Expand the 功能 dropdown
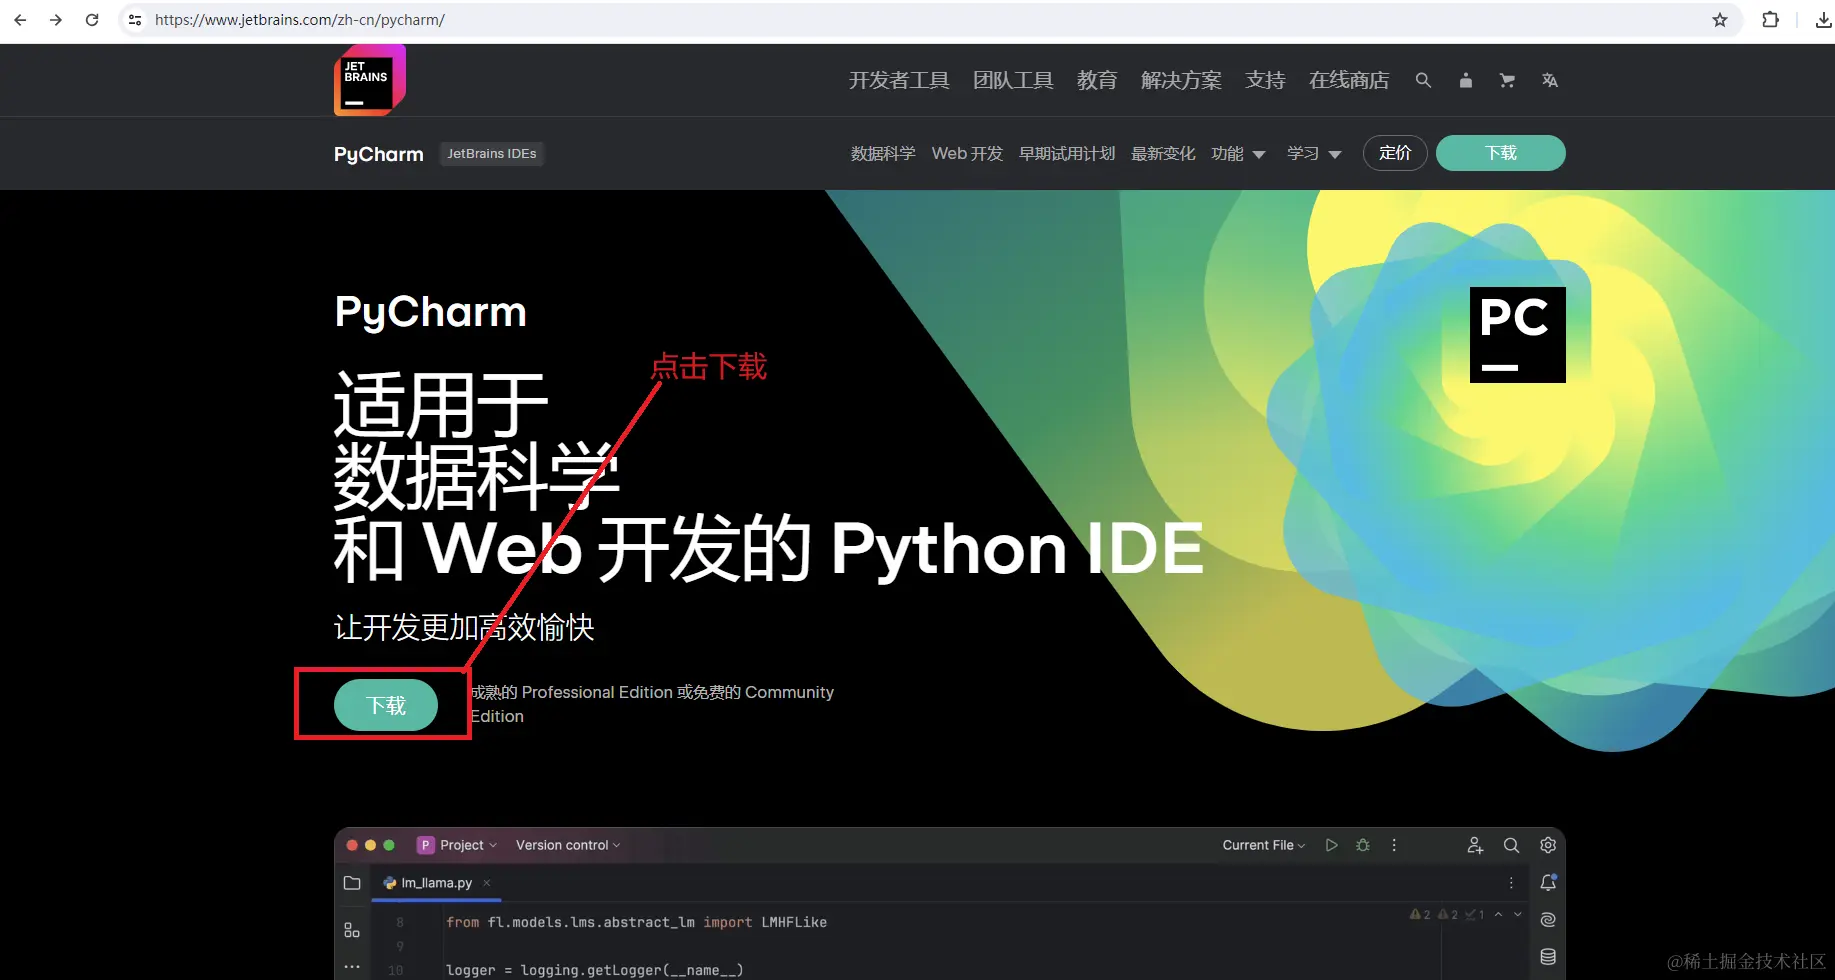This screenshot has width=1835, height=980. (x=1238, y=153)
